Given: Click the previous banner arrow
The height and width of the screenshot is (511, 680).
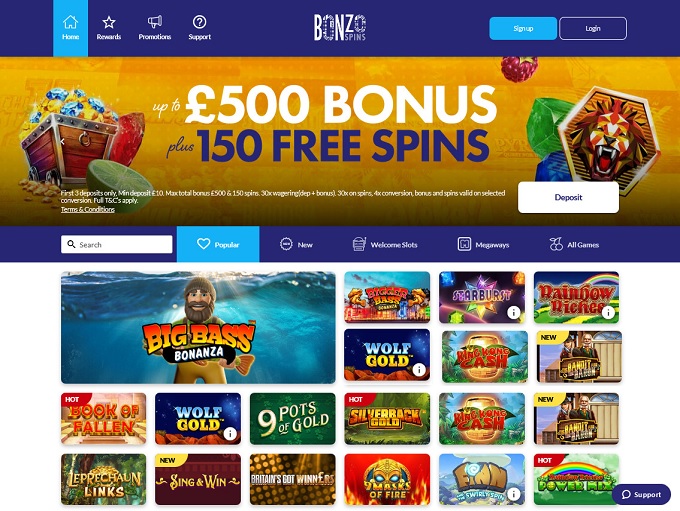Looking at the screenshot, I should (x=62, y=141).
